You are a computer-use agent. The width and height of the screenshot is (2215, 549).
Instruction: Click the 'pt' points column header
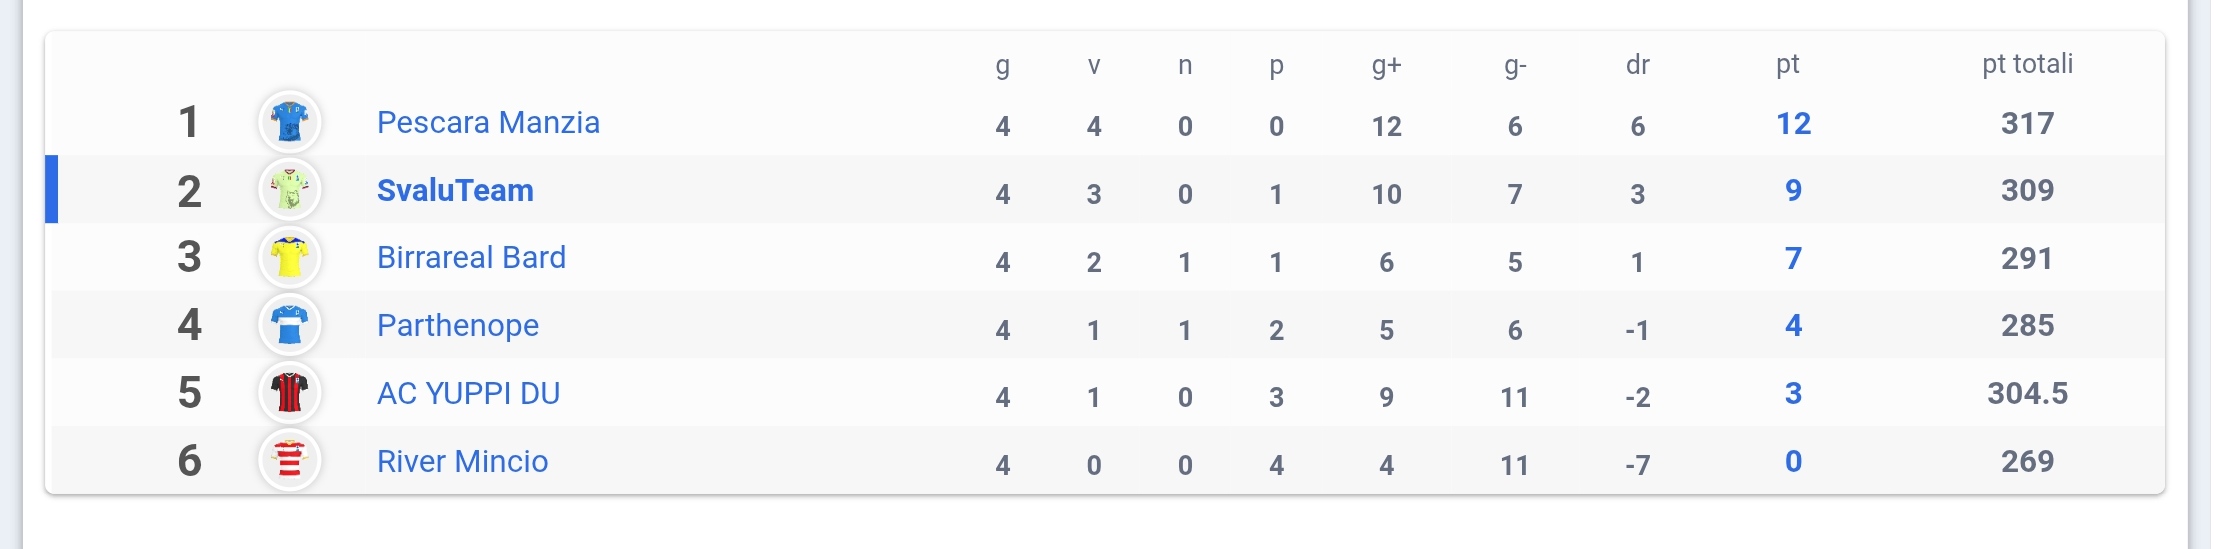tap(1788, 66)
